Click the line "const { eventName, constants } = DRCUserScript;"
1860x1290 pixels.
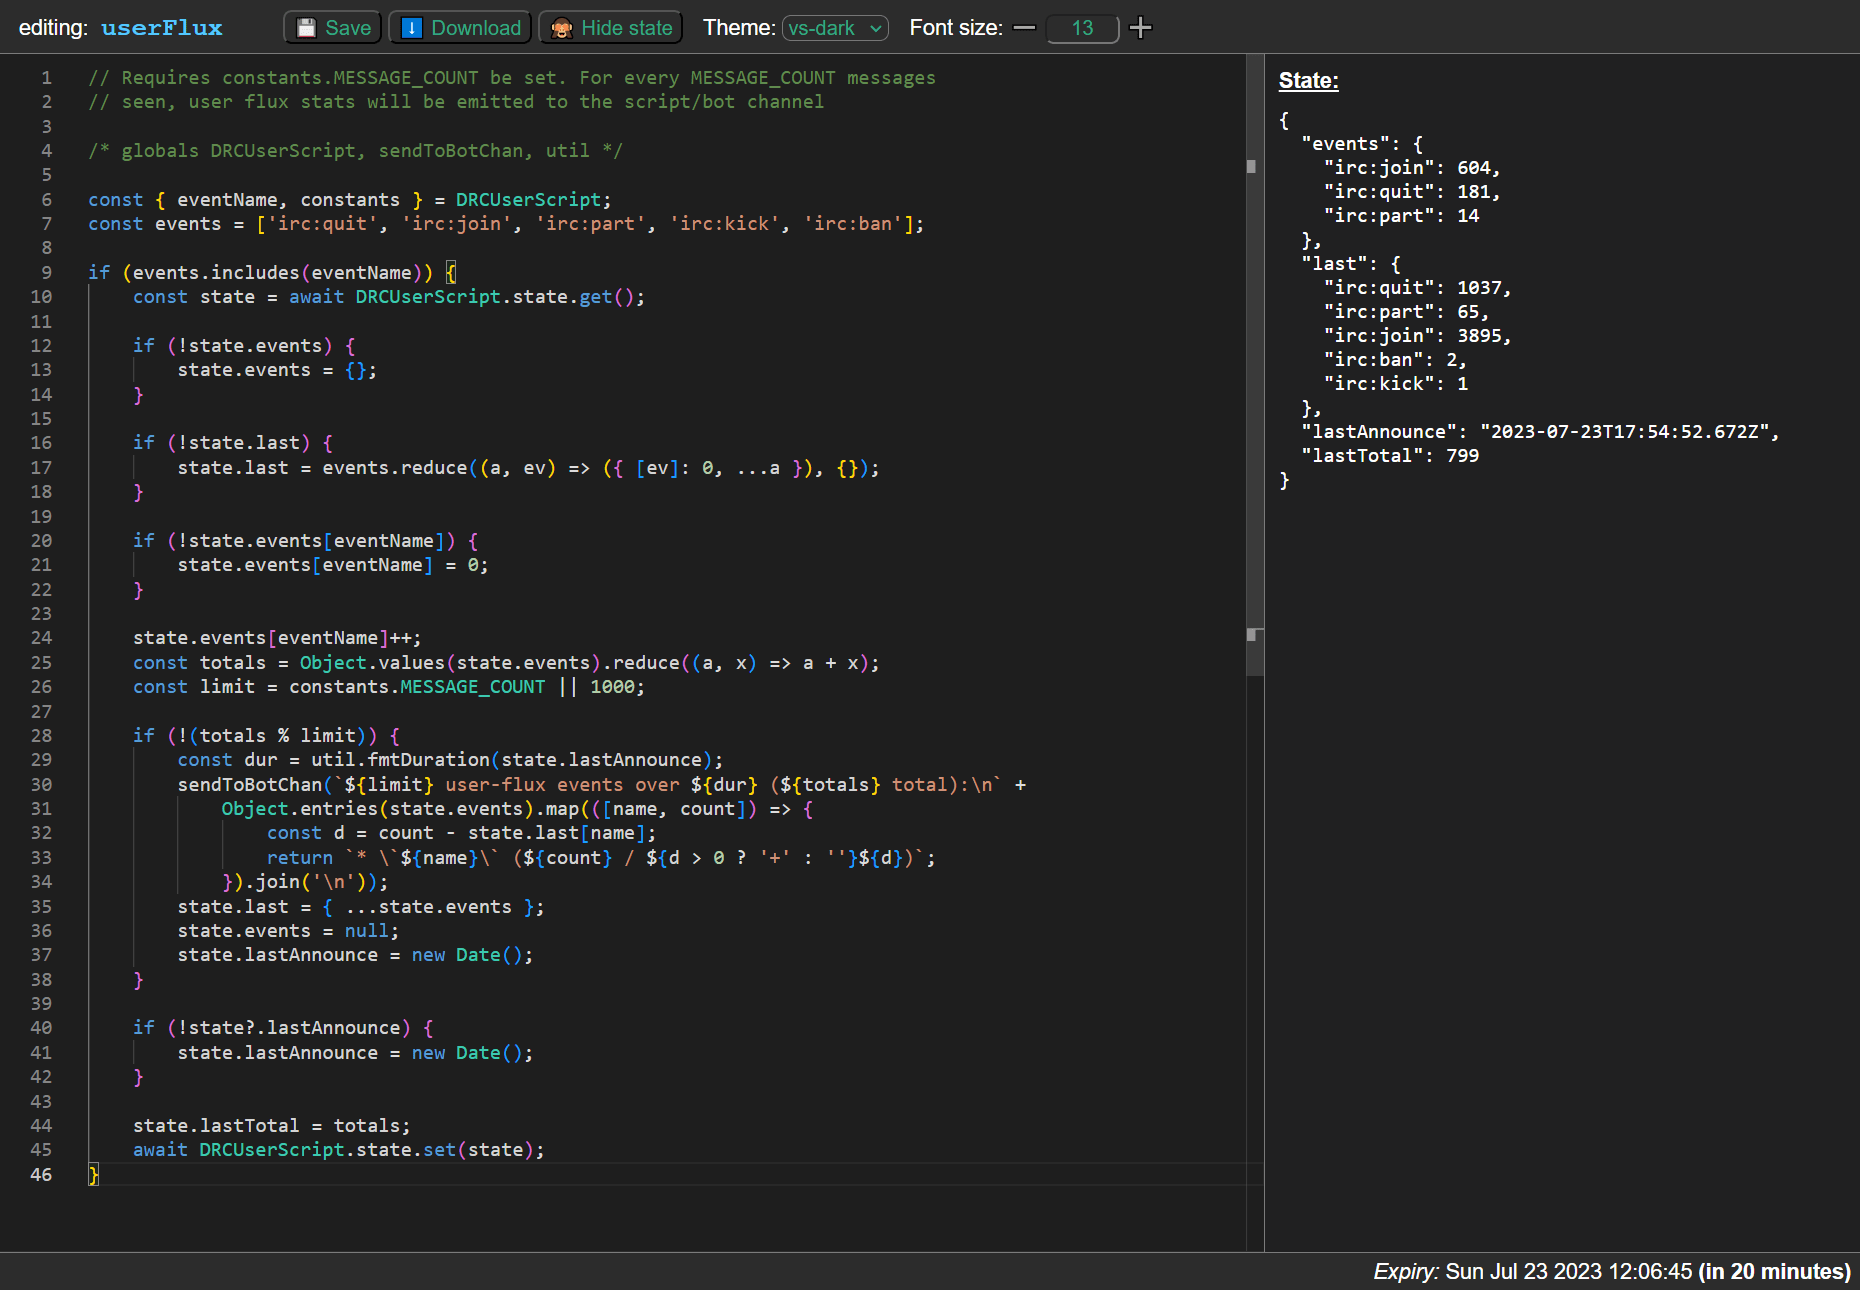tap(349, 200)
